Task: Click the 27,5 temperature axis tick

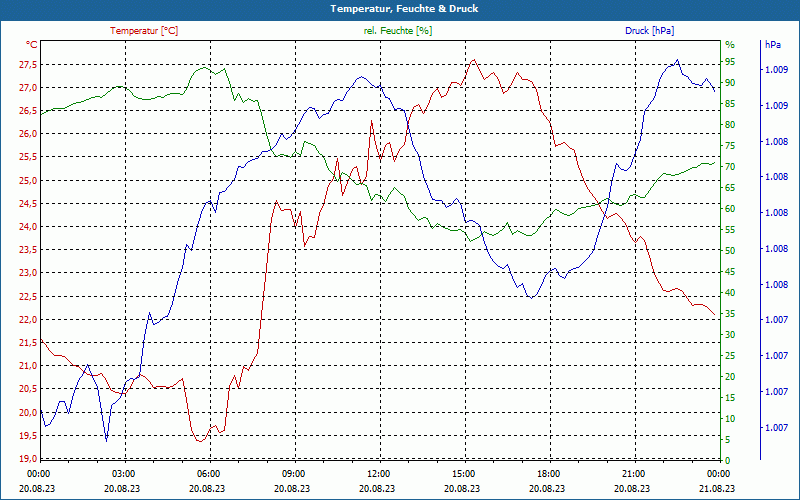Action: click(28, 65)
